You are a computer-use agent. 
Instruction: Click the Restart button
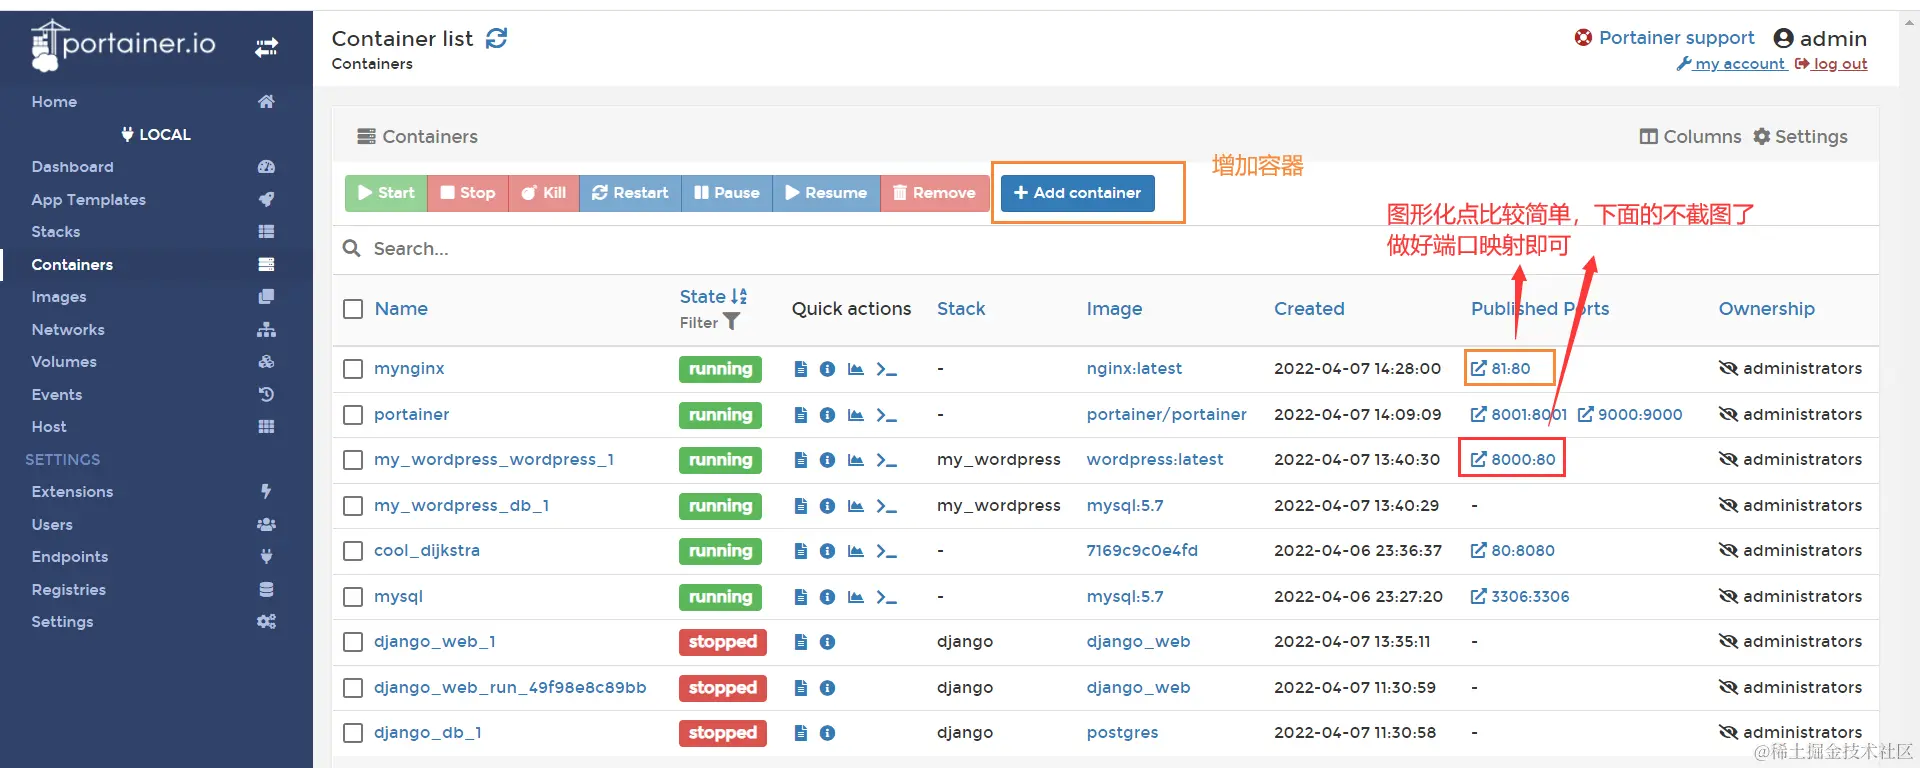coord(630,193)
